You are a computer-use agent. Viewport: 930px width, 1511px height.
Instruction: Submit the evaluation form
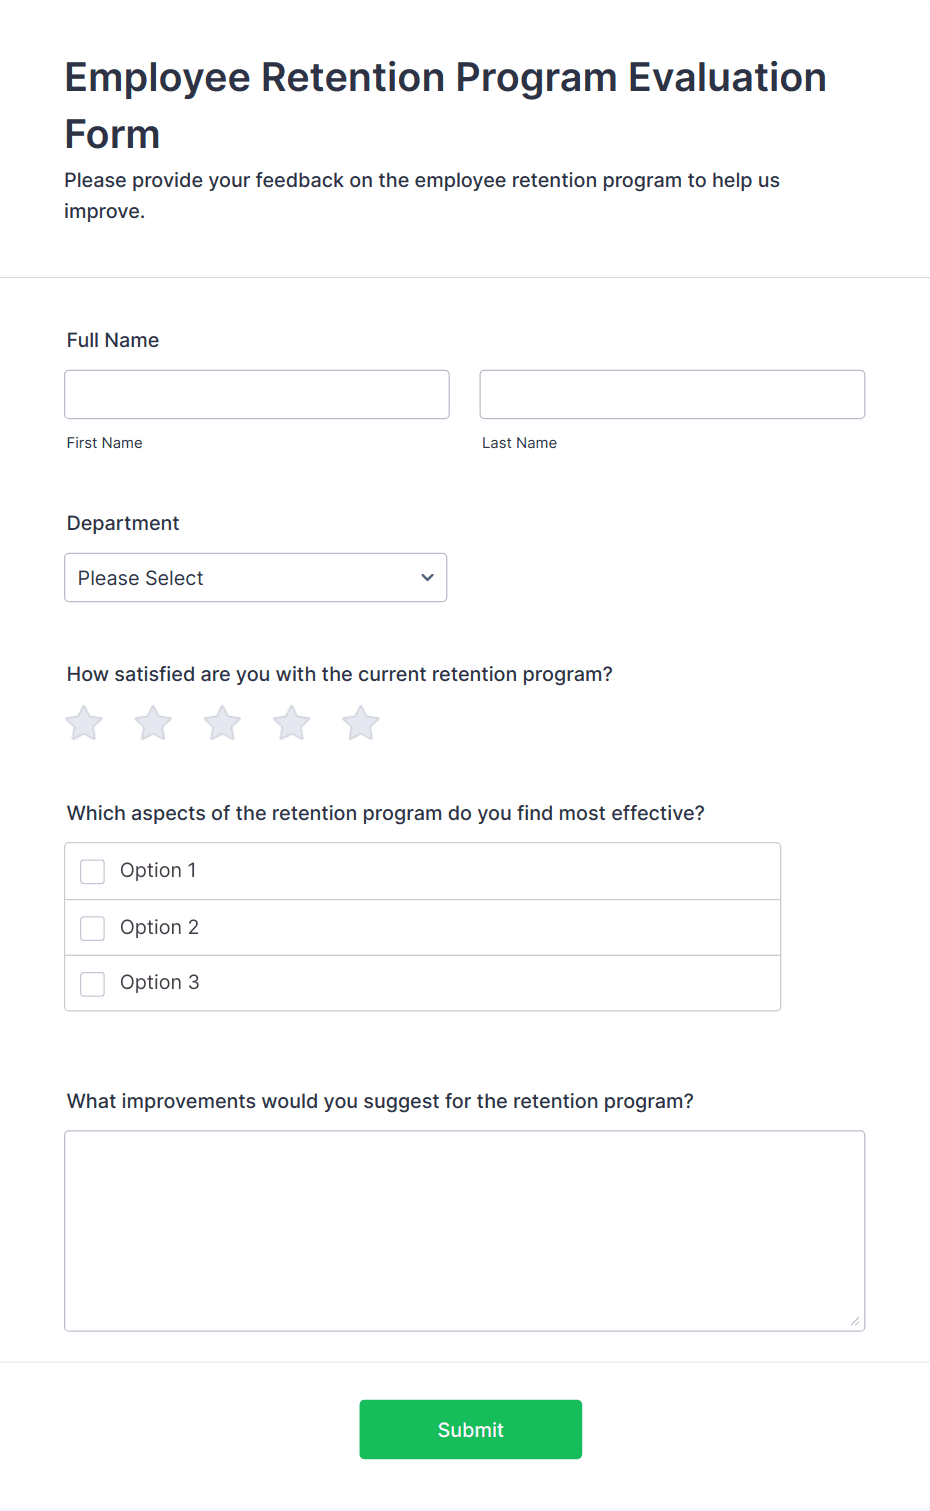tap(471, 1429)
